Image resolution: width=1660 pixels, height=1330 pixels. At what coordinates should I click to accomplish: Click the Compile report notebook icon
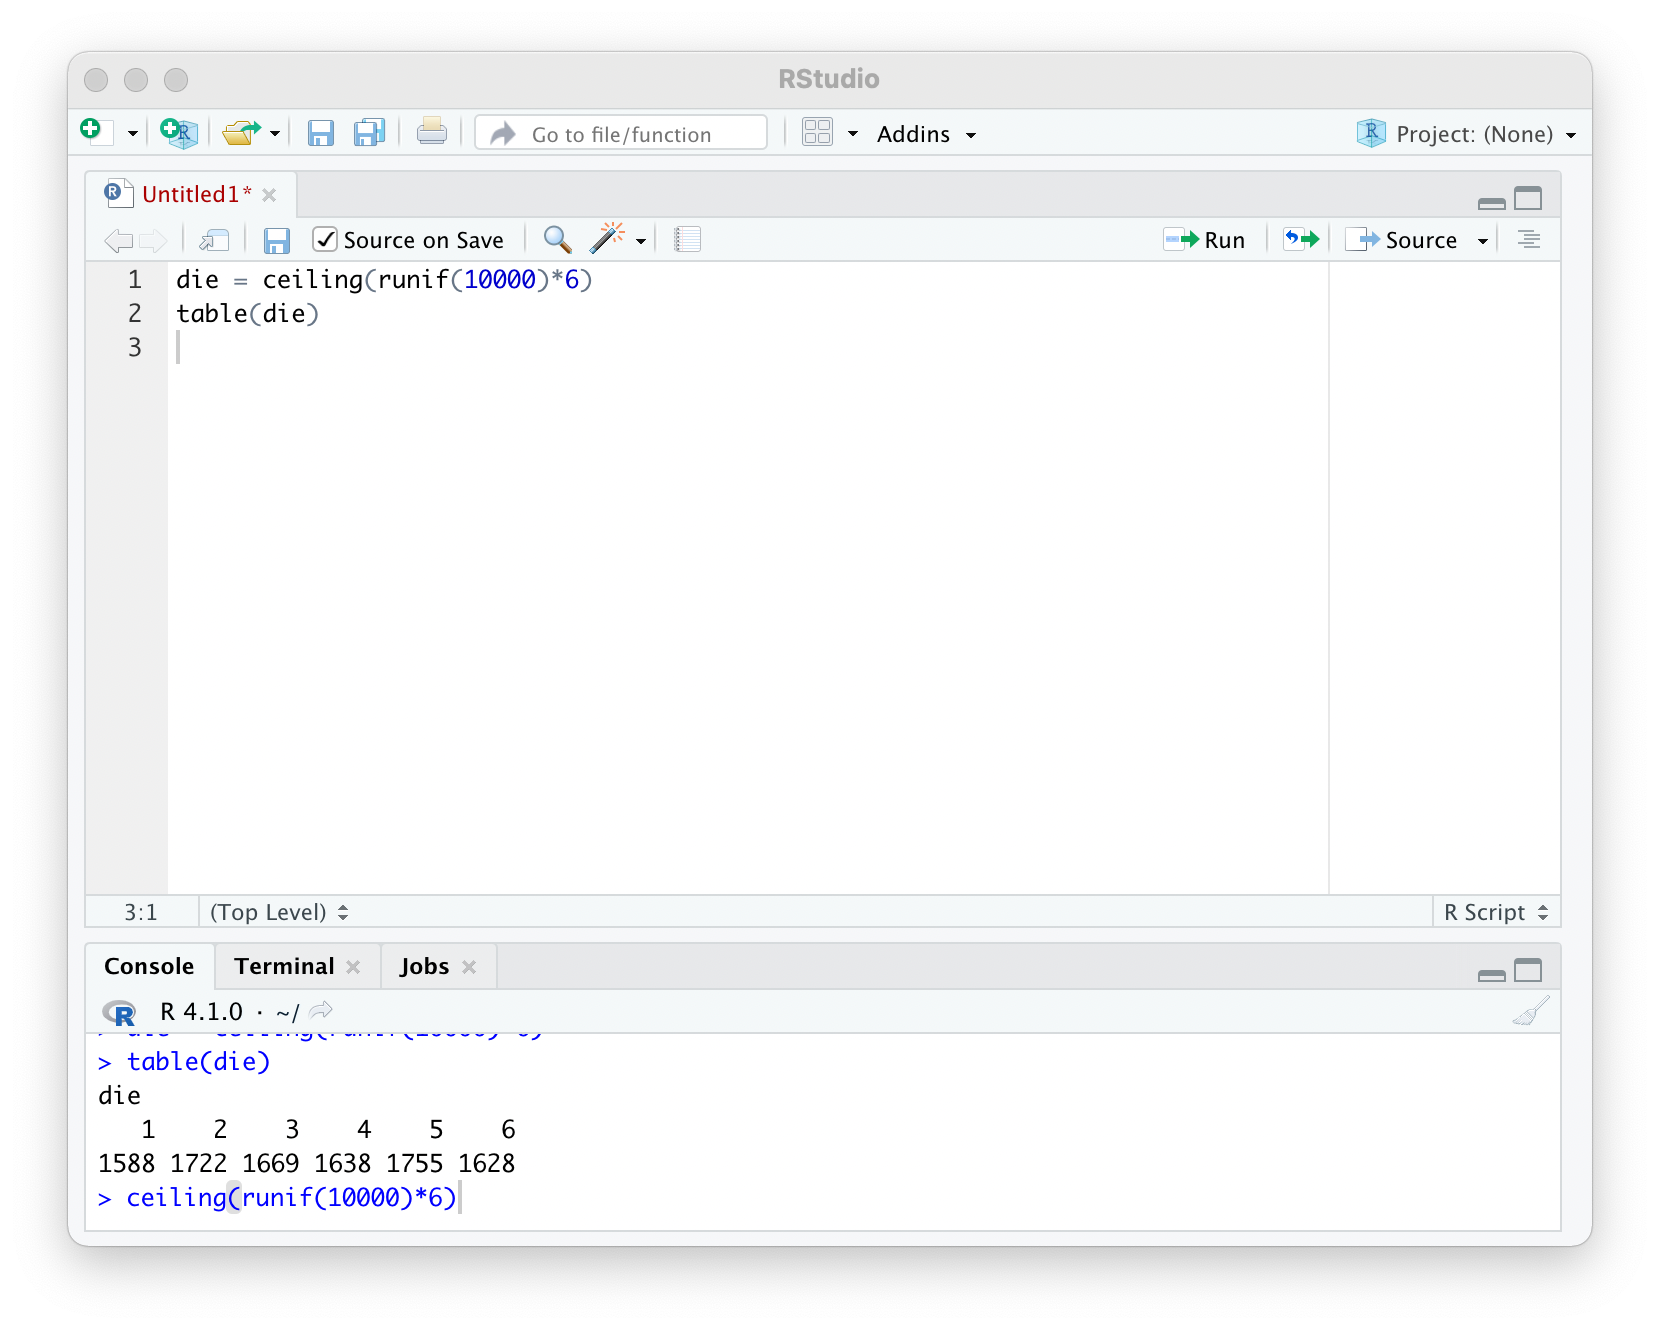687,239
